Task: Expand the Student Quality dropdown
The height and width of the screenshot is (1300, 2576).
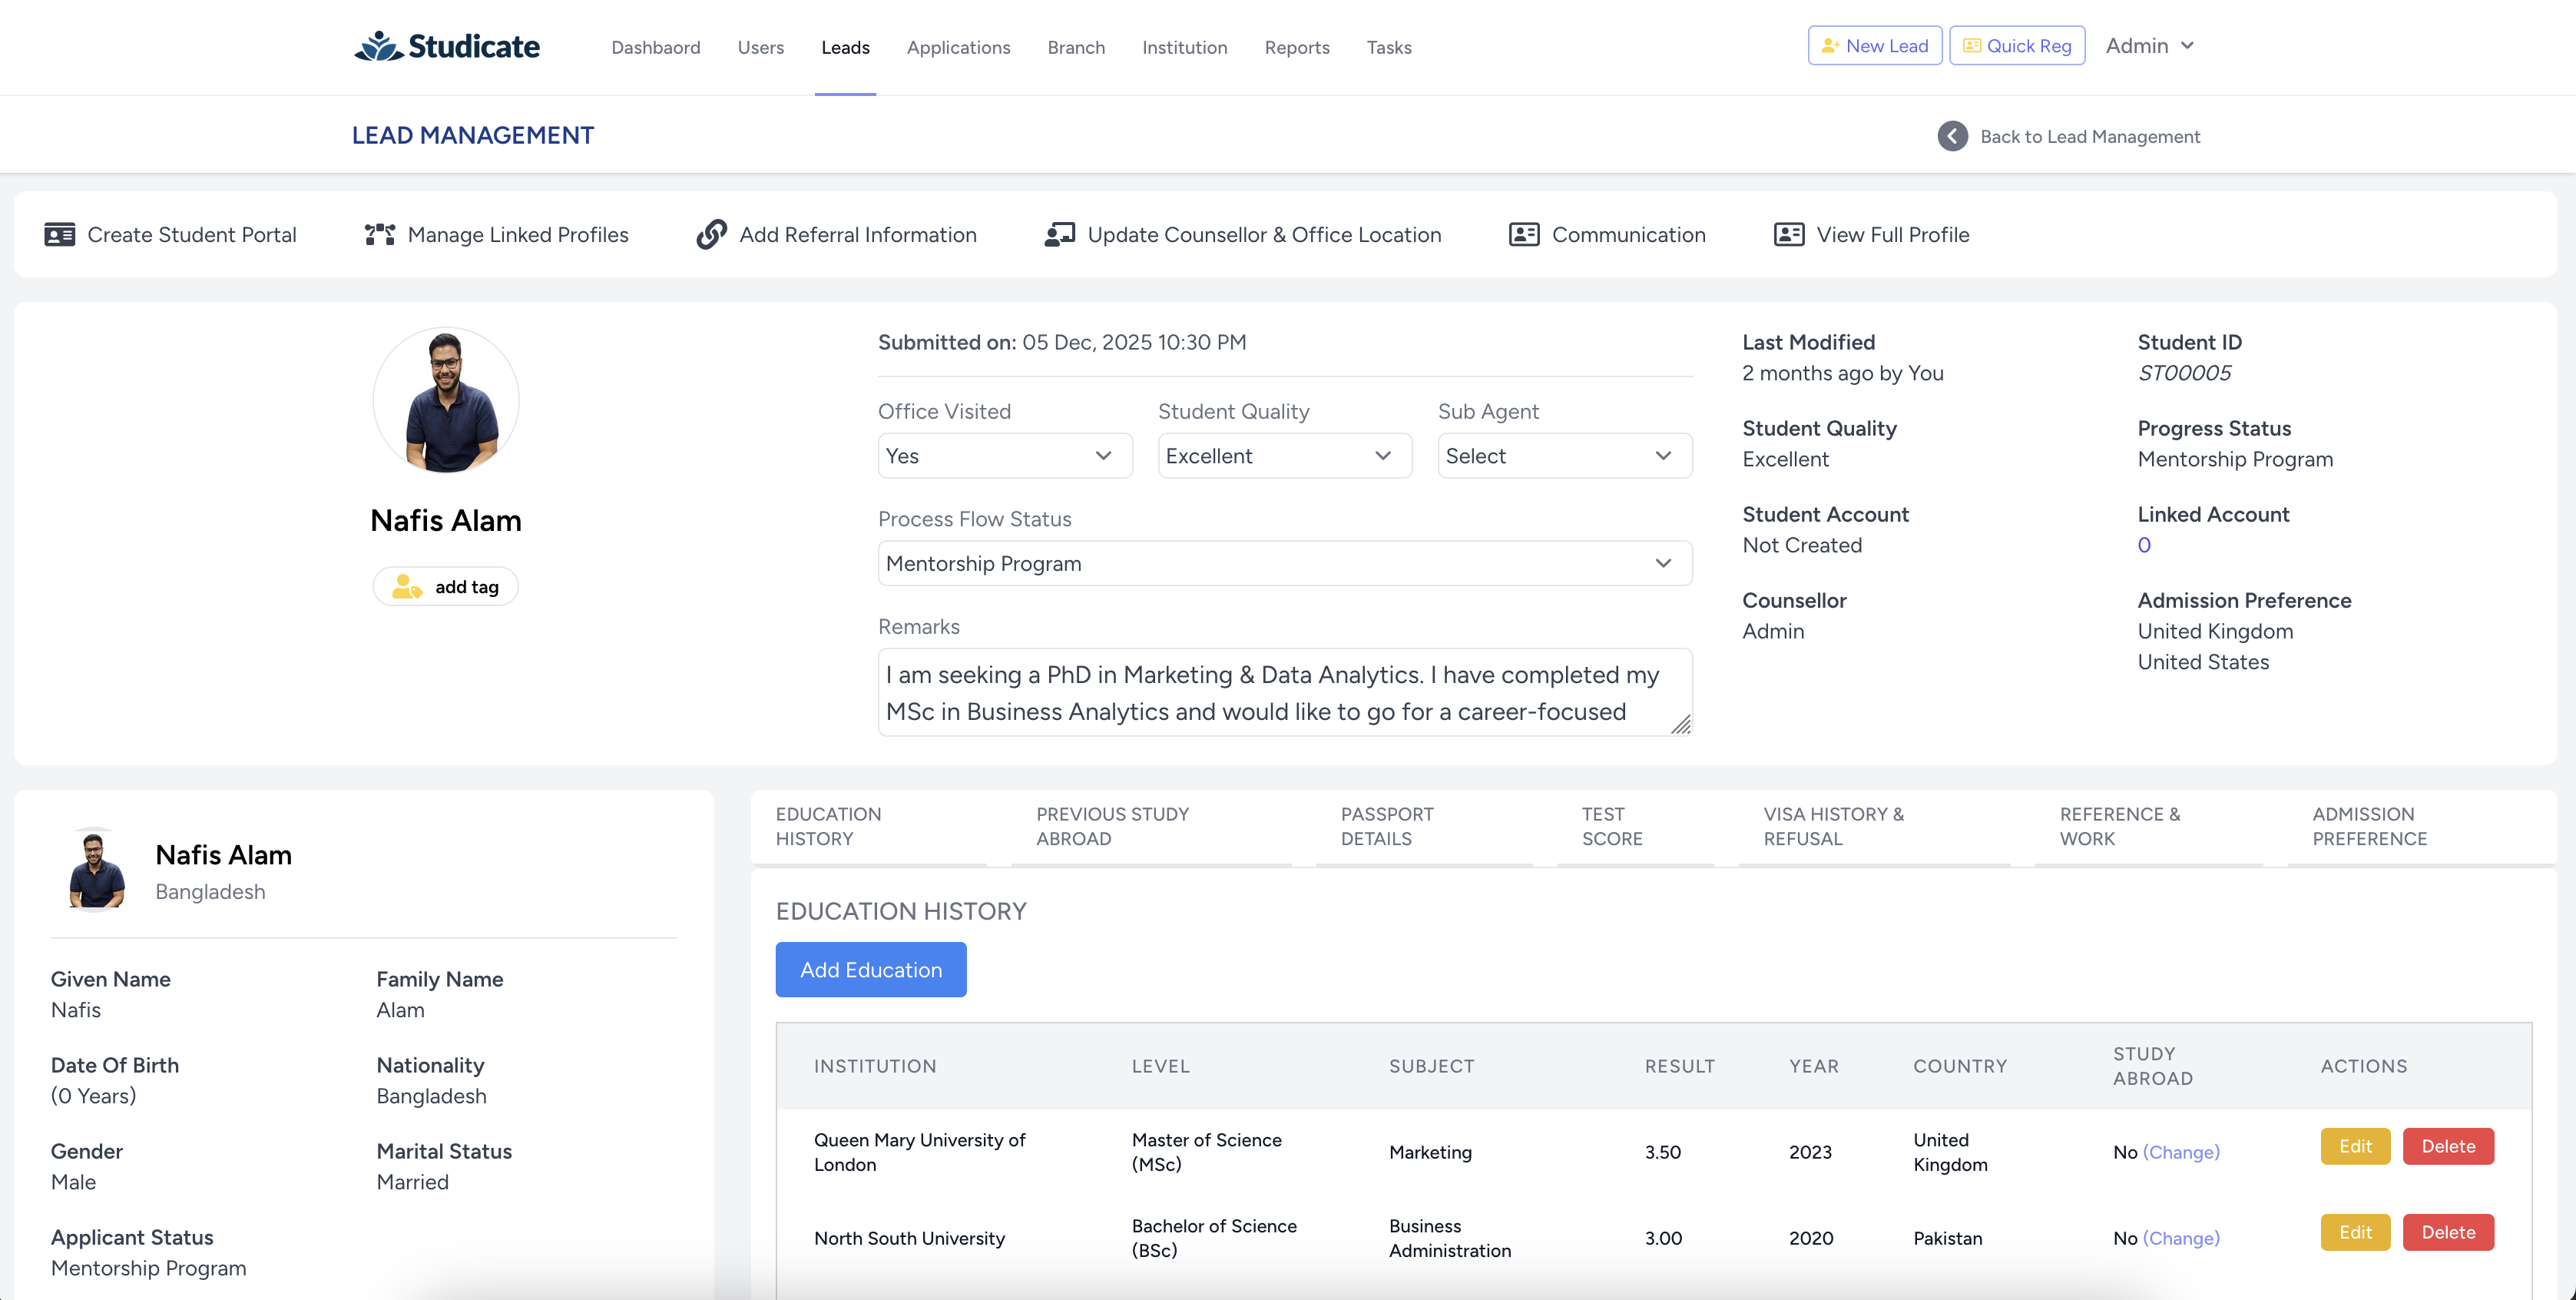Action: 1284,456
